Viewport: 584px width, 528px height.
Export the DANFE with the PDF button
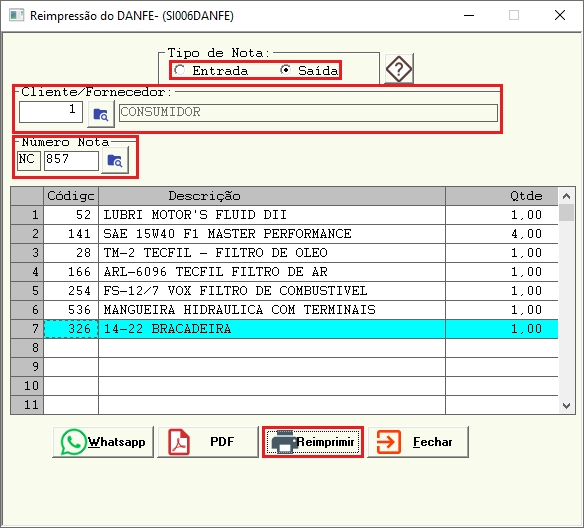pos(208,442)
